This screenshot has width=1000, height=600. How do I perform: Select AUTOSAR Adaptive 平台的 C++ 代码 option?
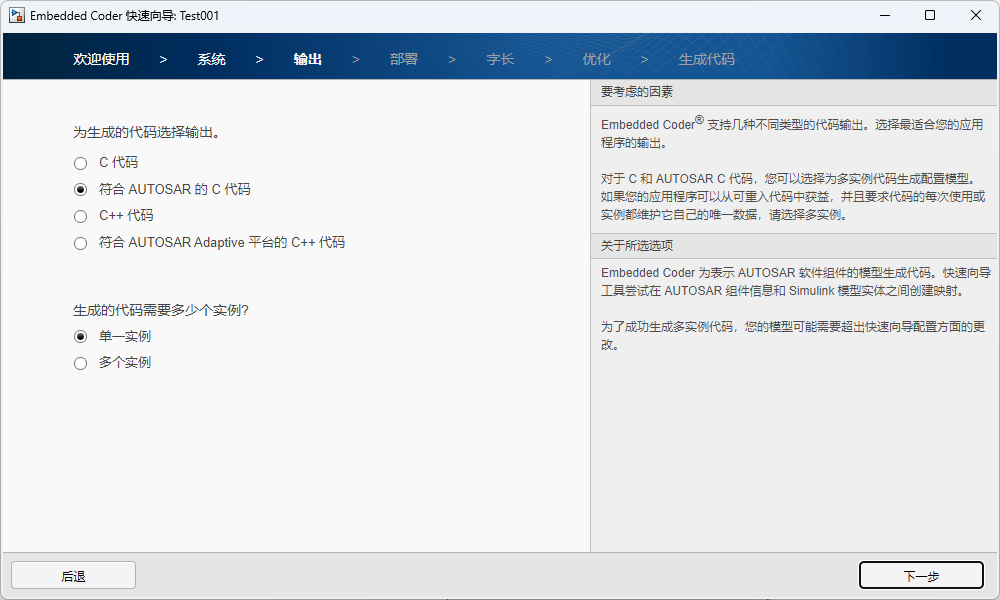click(80, 243)
